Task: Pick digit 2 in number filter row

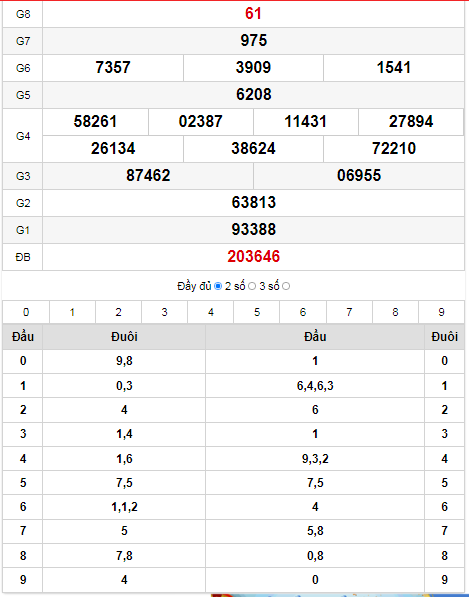Action: pyautogui.click(x=118, y=312)
